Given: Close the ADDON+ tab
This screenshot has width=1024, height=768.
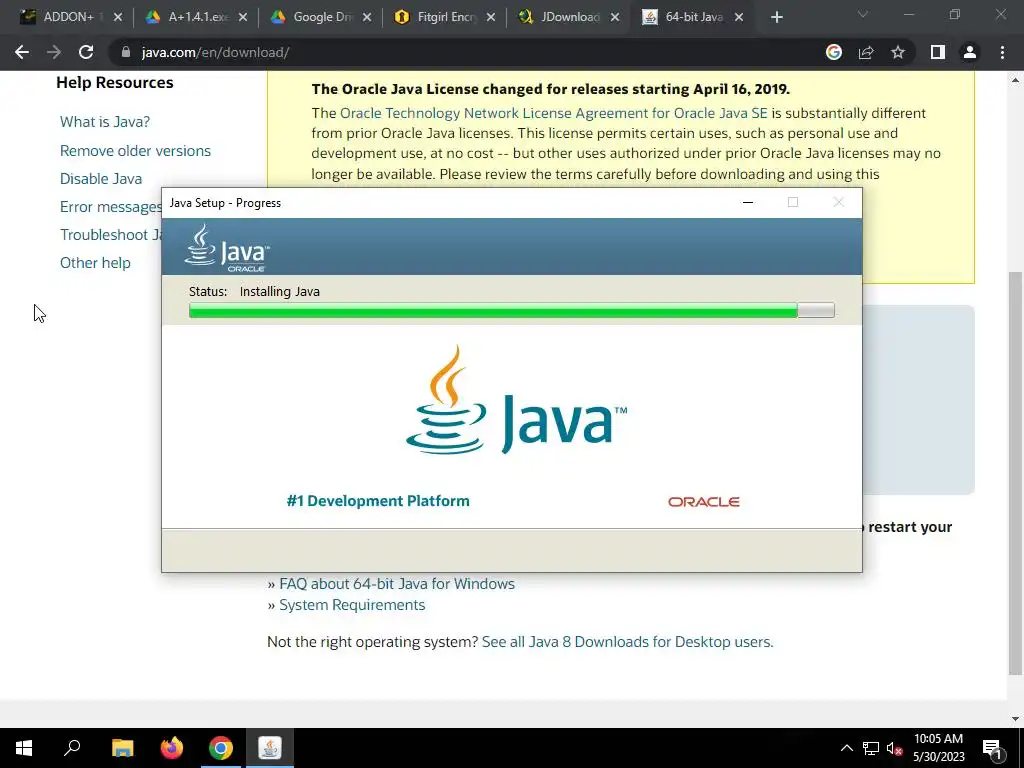Looking at the screenshot, I should 118,18.
